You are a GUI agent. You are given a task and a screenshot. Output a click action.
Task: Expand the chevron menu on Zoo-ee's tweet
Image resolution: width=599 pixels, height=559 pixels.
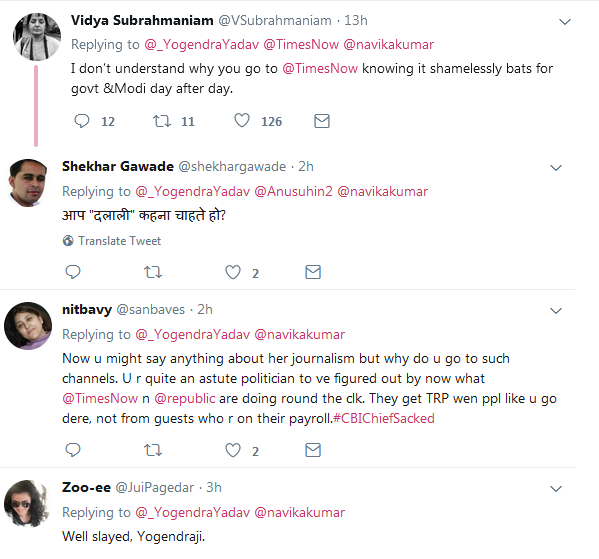(x=555, y=488)
